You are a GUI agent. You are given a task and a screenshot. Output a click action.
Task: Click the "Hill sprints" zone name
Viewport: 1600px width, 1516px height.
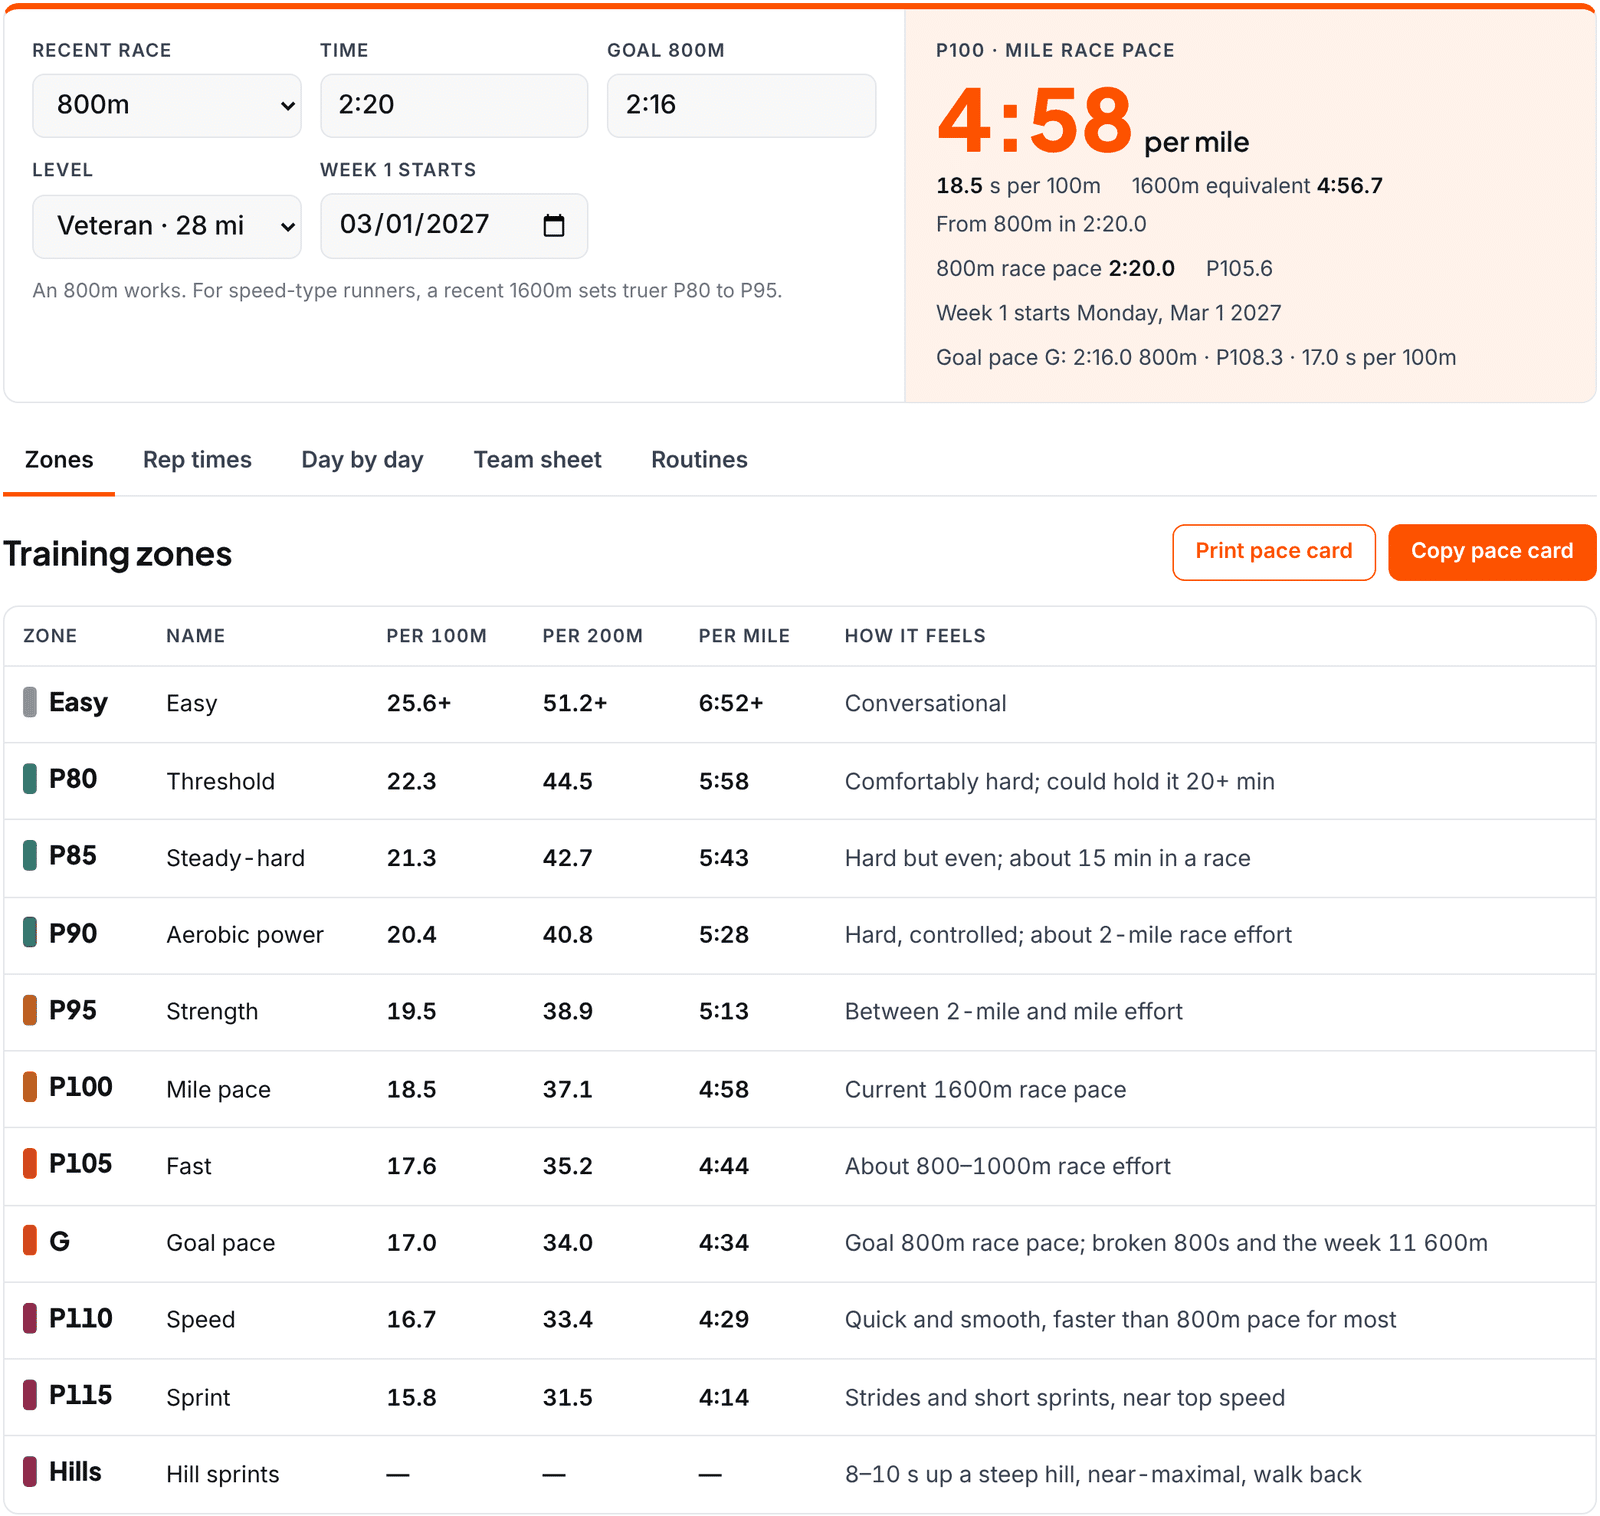point(223,1474)
